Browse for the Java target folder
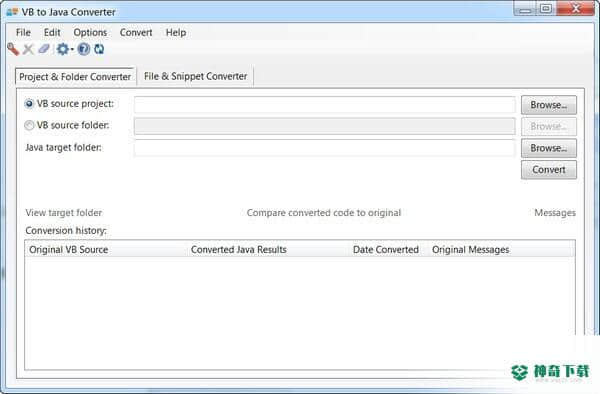Image resolution: width=600 pixels, height=394 pixels. [x=549, y=148]
